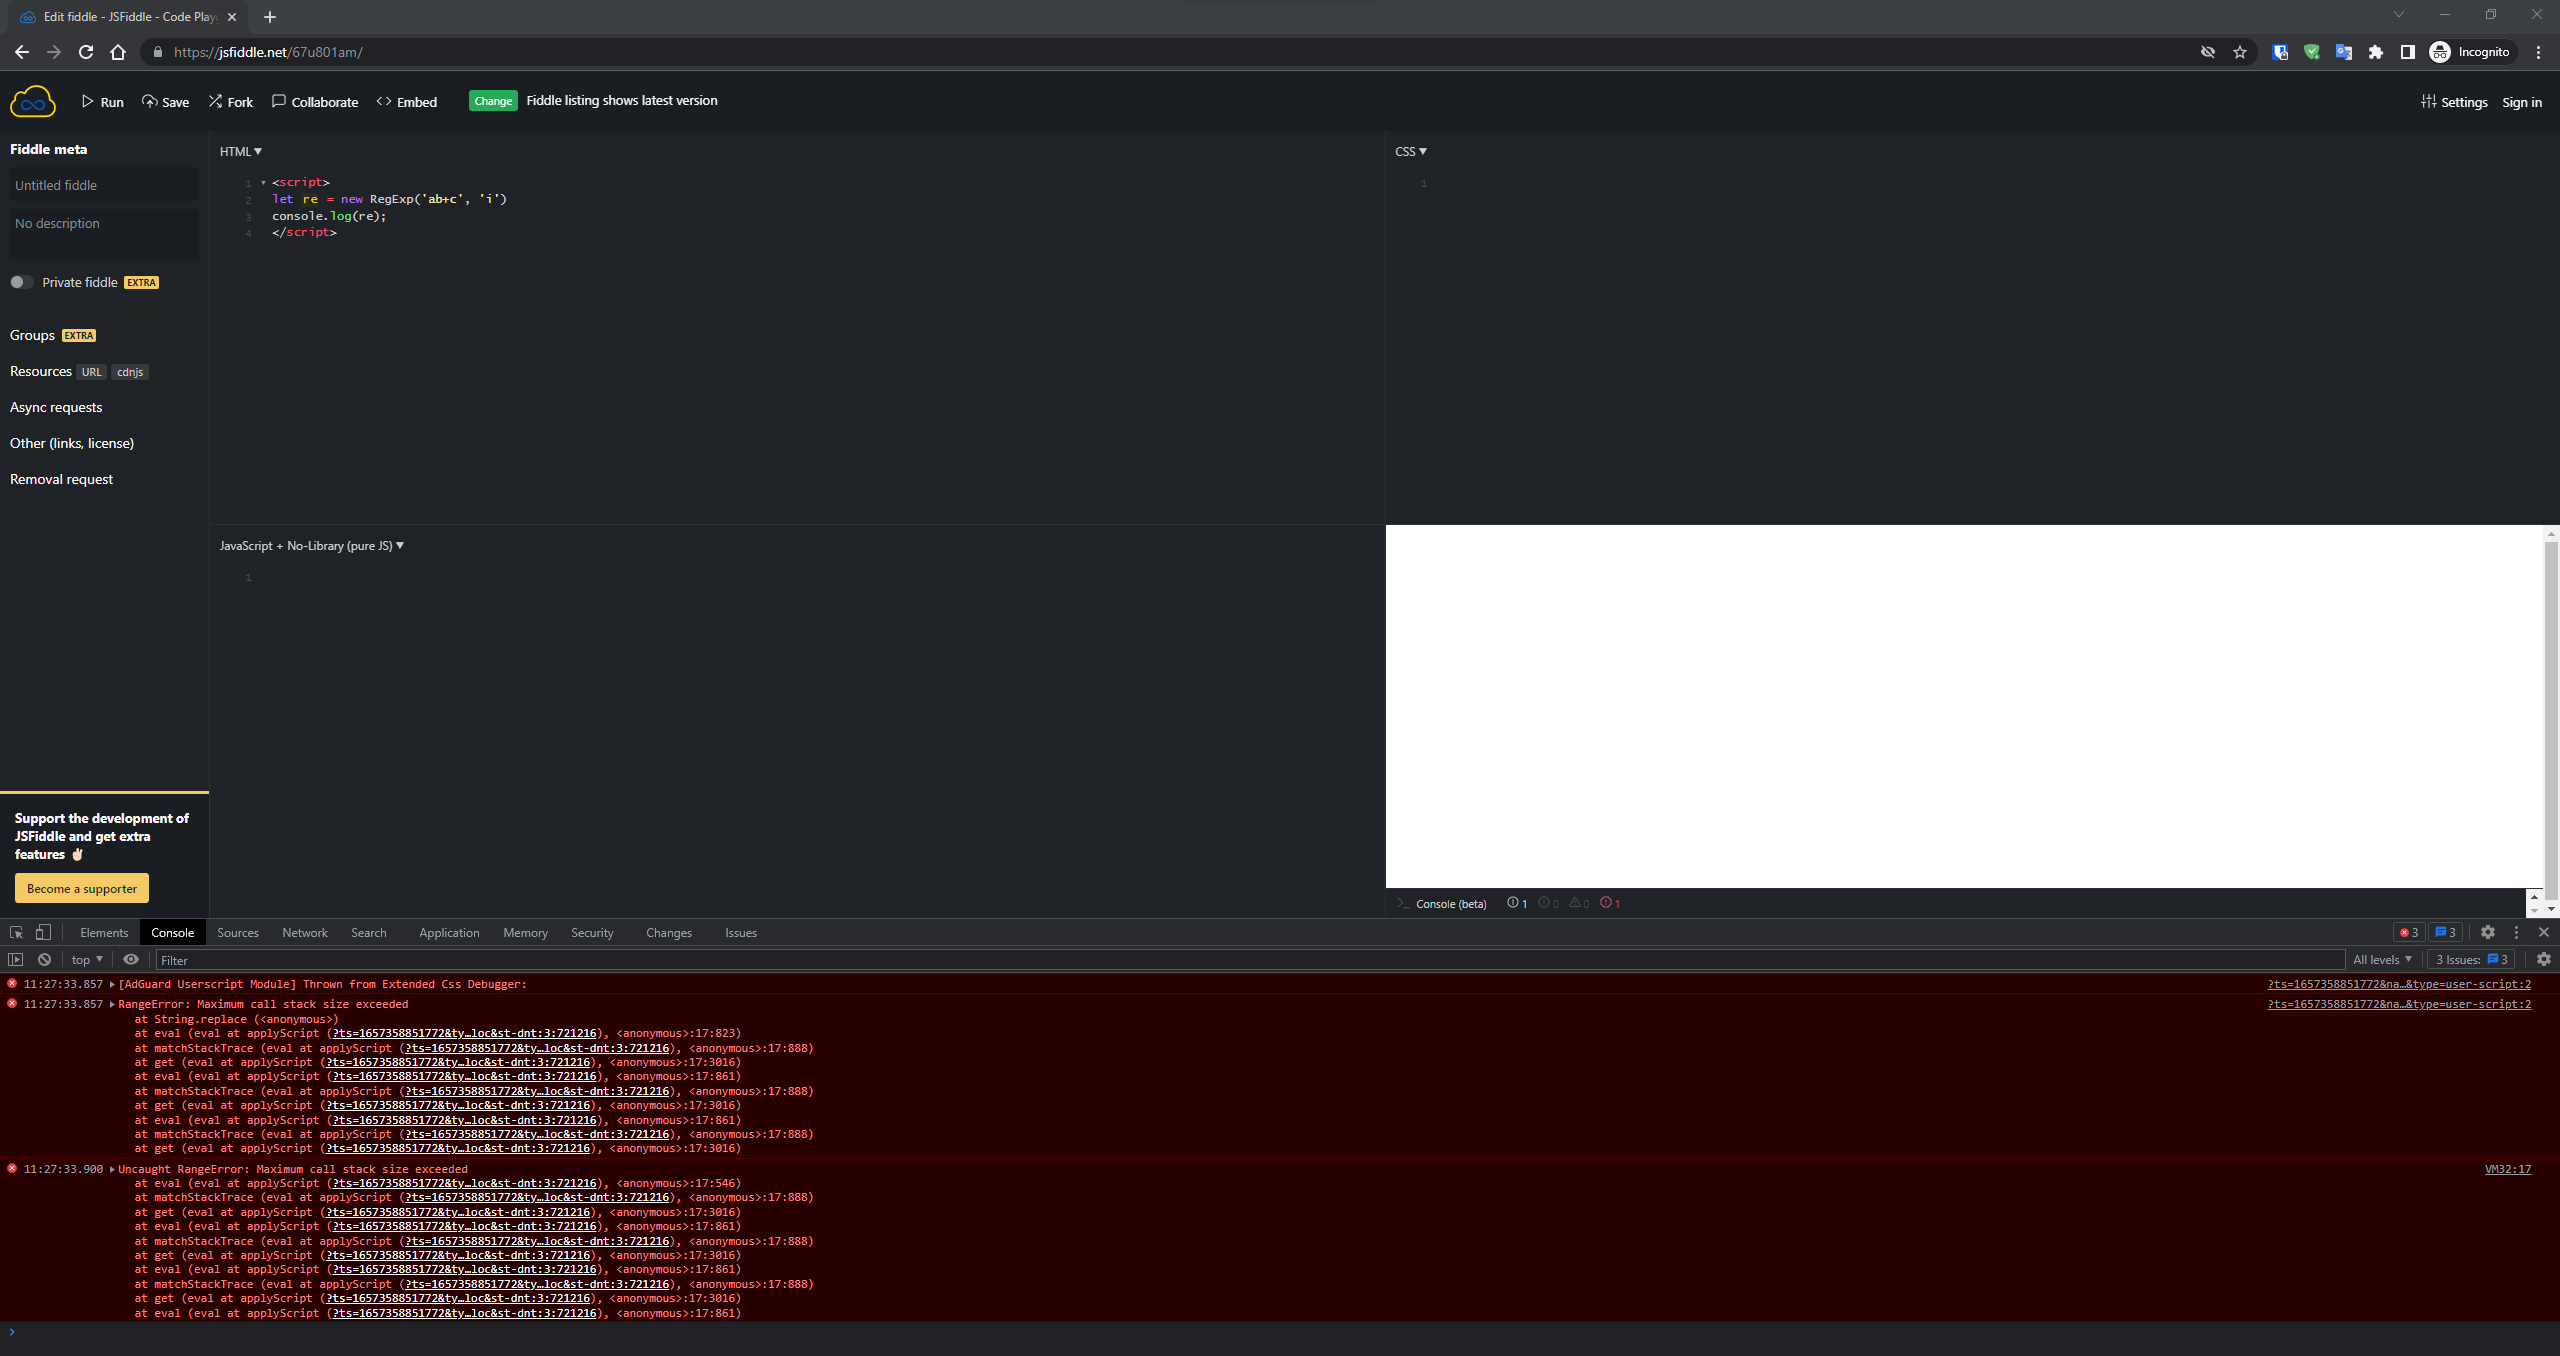The image size is (2560, 1356).
Task: Switch to the Sources tab in DevTools
Action: tap(238, 932)
